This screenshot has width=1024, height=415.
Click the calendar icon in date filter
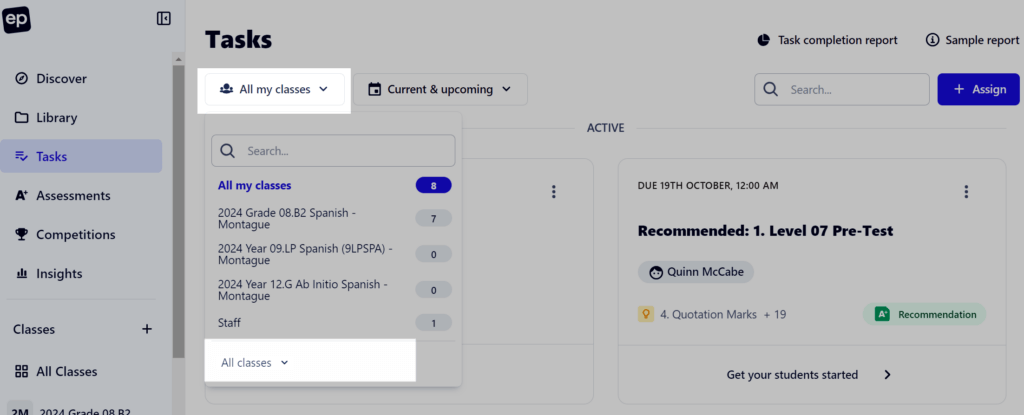pyautogui.click(x=375, y=89)
